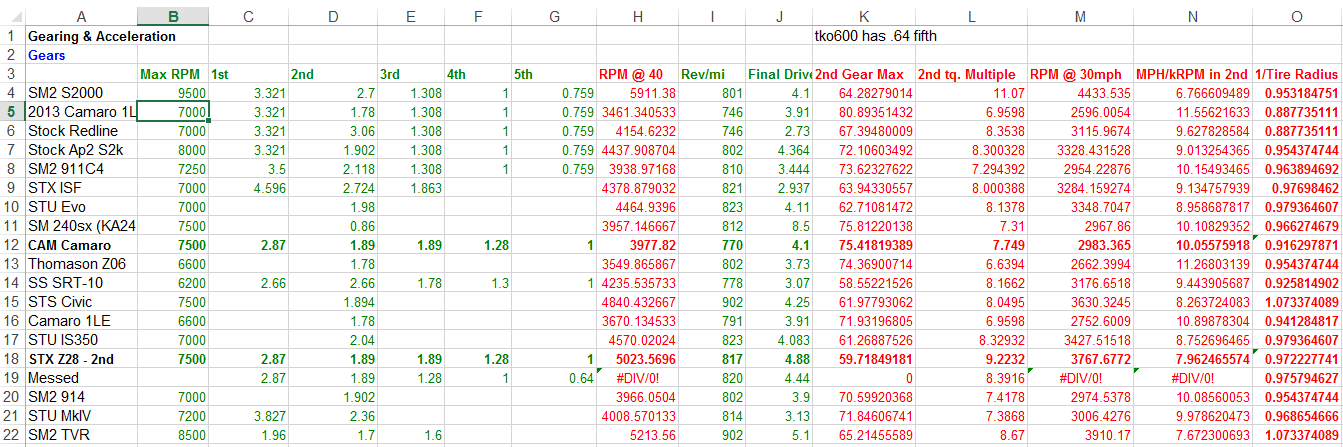This screenshot has width=1343, height=447.
Task: Select column B header
Action: point(173,15)
